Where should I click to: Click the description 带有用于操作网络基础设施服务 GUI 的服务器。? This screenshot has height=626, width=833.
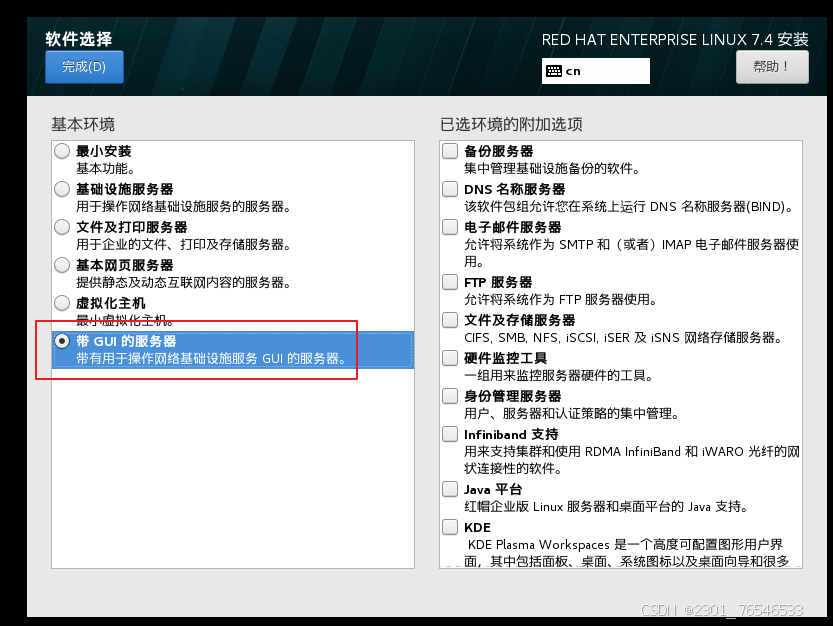tap(211, 359)
